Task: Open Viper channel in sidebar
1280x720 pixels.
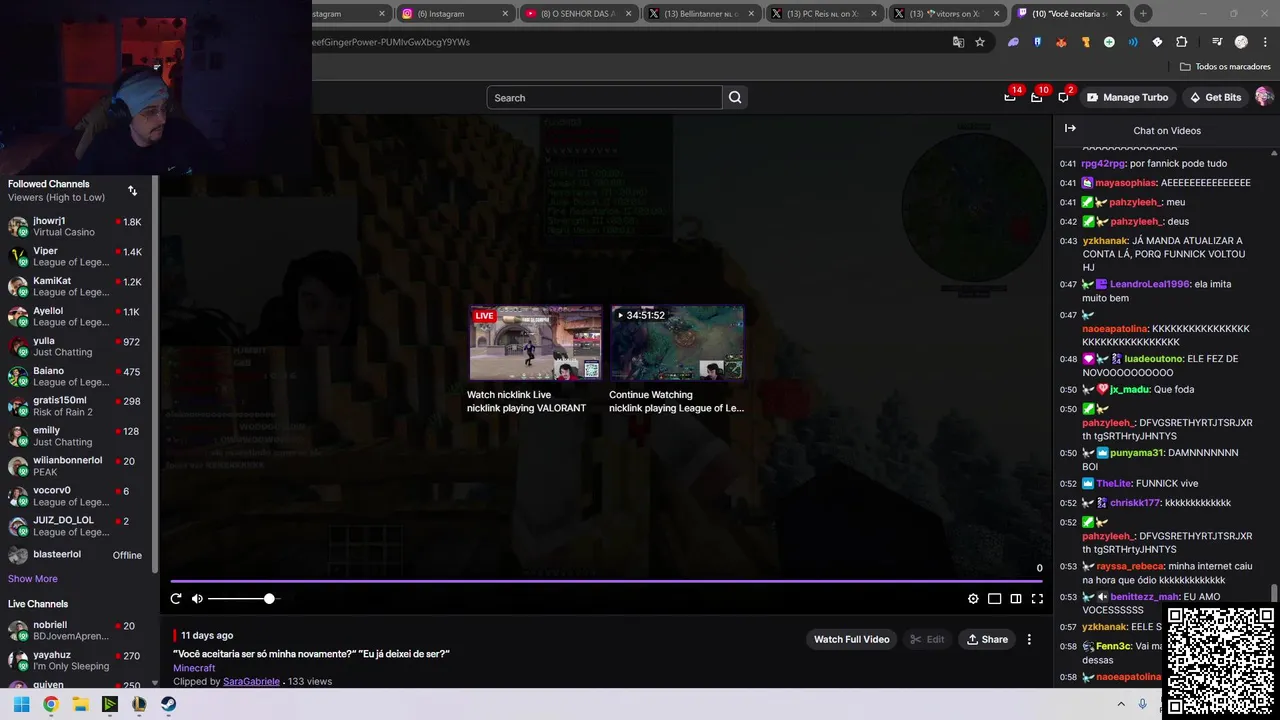Action: [x=76, y=256]
